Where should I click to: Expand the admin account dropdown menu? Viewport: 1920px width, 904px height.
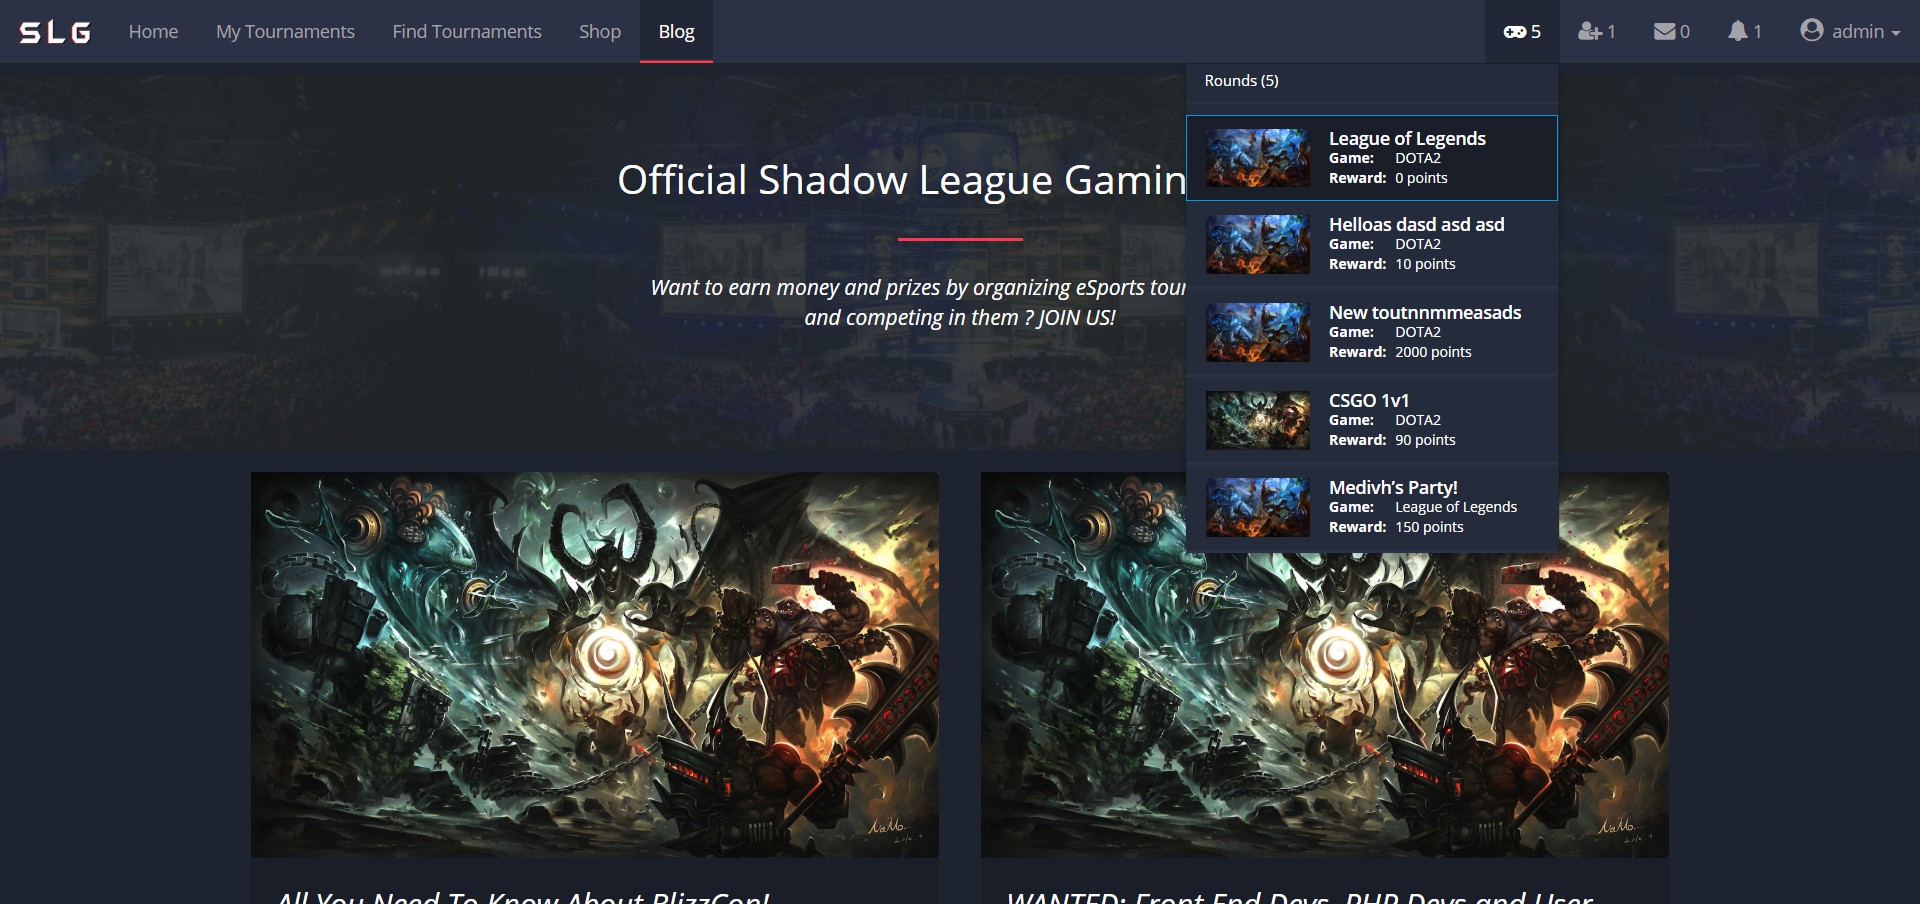pos(1851,31)
